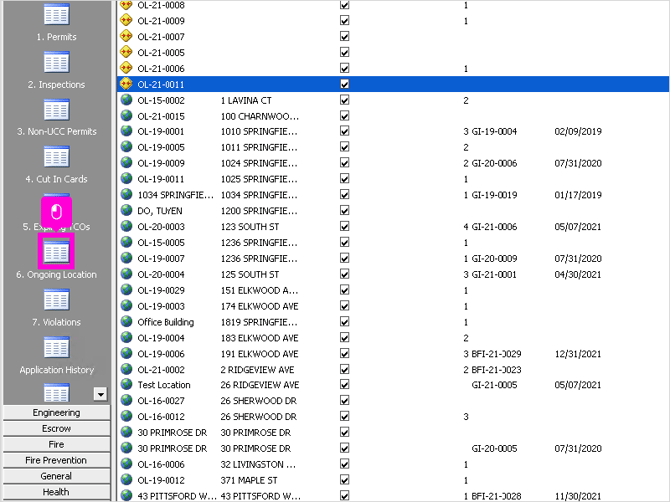Image resolution: width=670 pixels, height=502 pixels.
Task: Click the globe icon beside OL-19-0012
Action: pyautogui.click(x=126, y=479)
